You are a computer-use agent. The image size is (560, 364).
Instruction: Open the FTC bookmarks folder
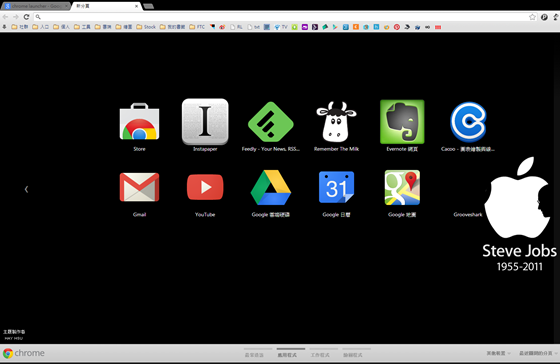(x=197, y=27)
